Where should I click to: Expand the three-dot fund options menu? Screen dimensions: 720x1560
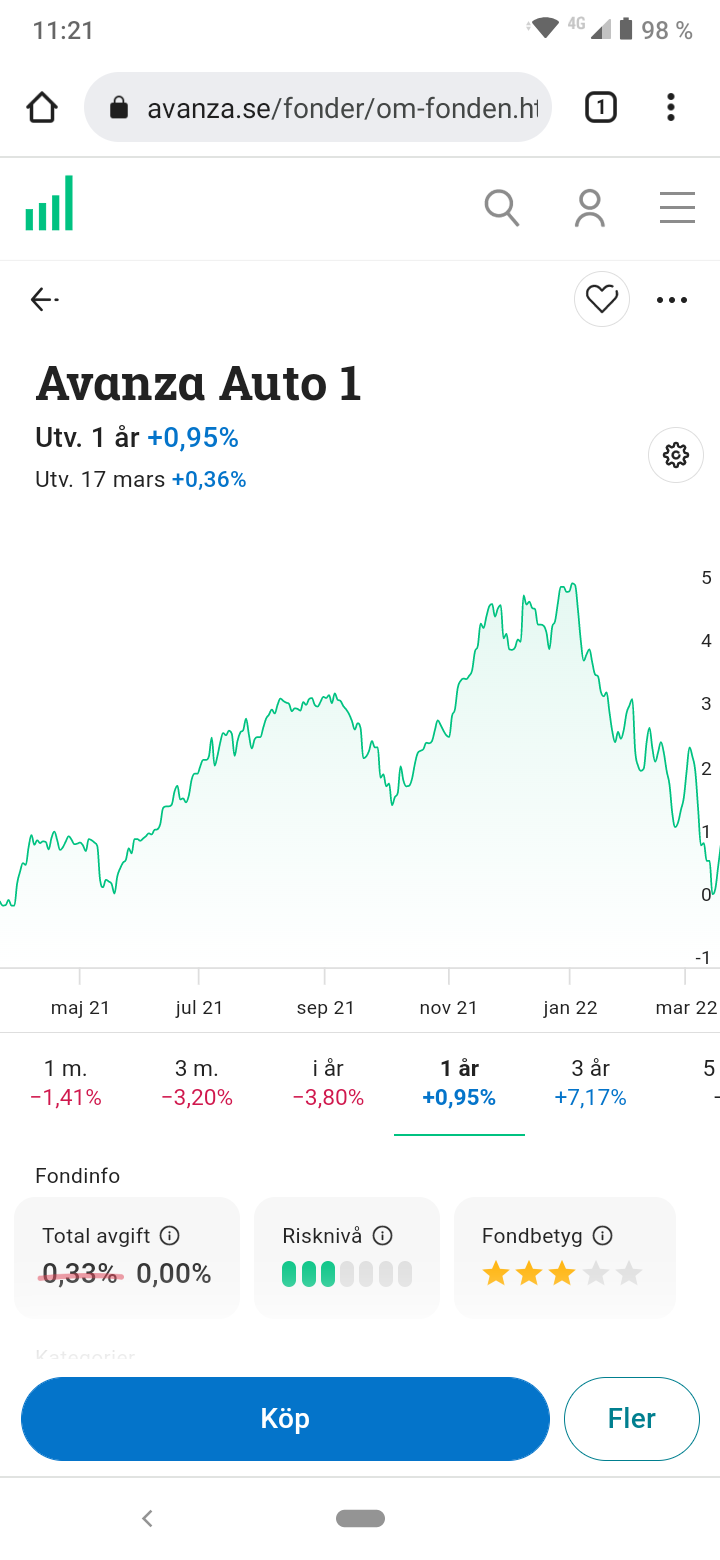point(672,299)
